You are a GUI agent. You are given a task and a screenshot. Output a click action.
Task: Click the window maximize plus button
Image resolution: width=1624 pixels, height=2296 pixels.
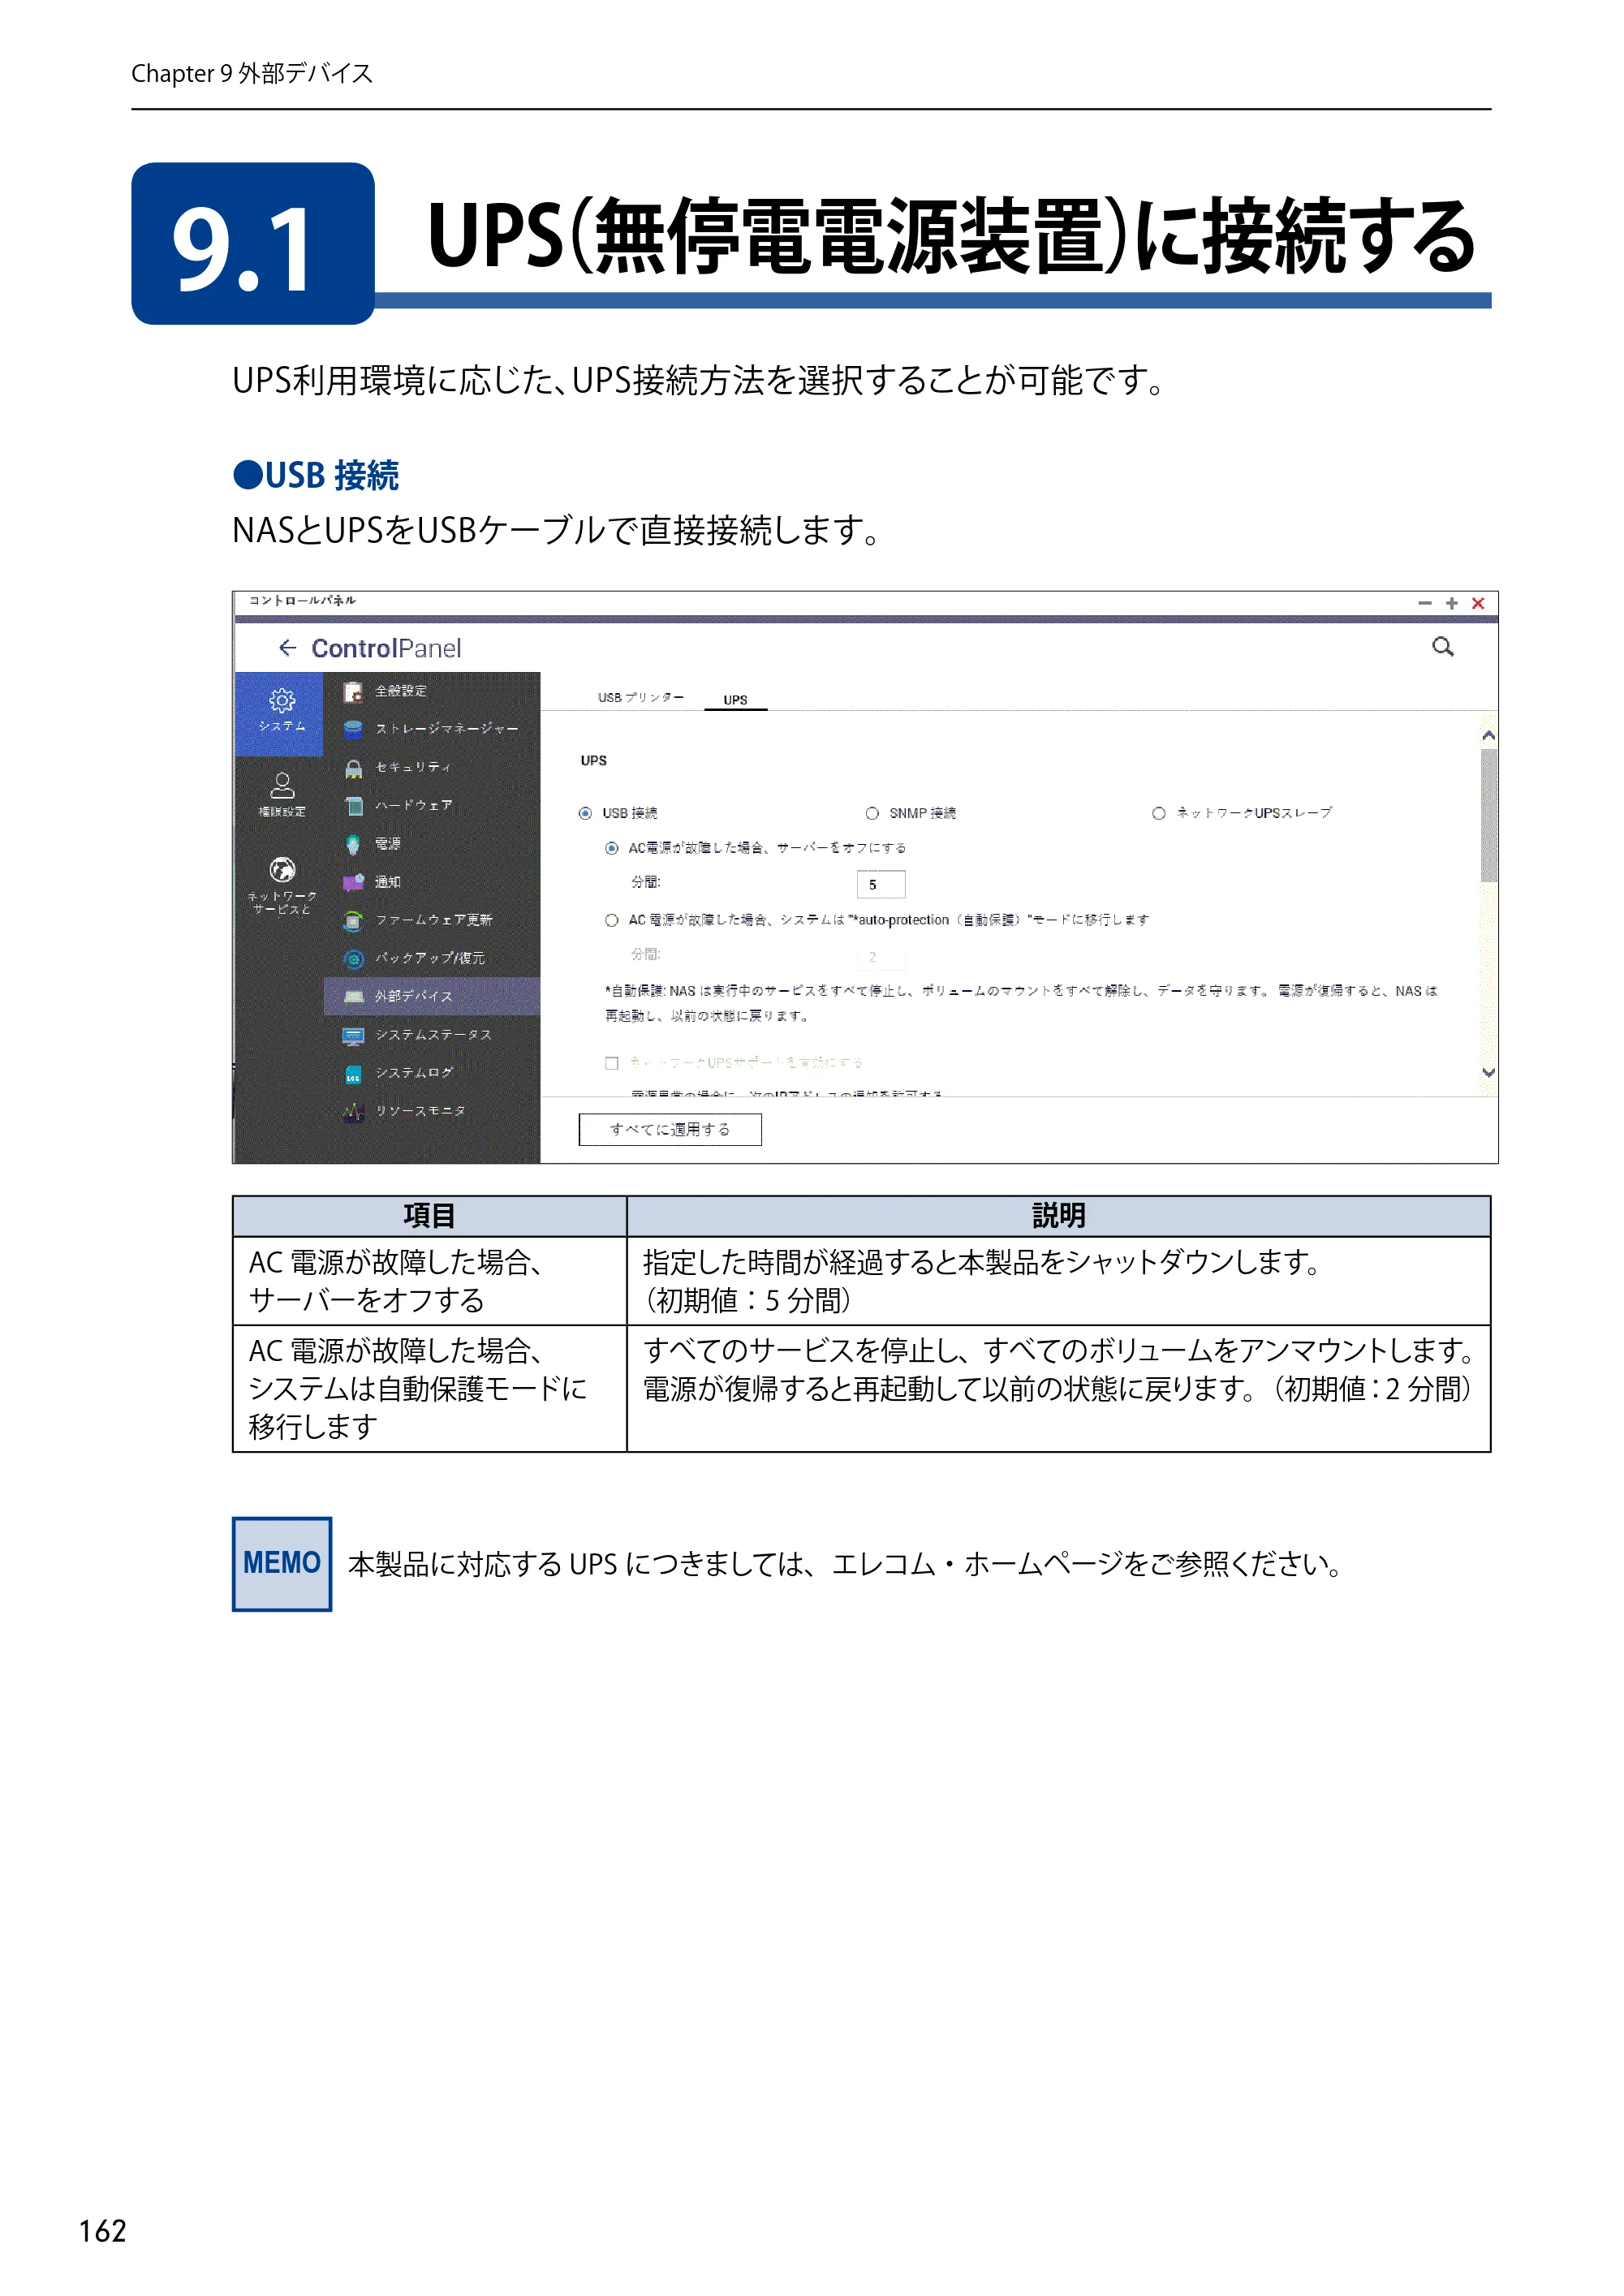(1451, 603)
